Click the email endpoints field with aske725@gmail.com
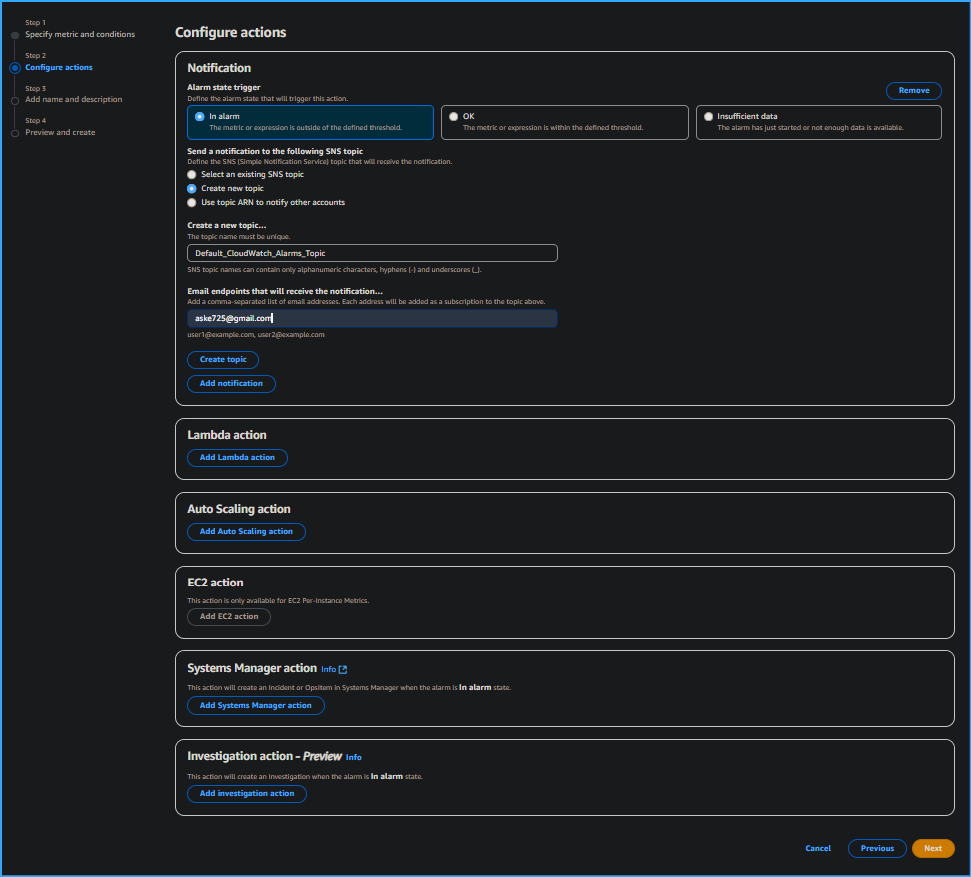Screen dimensions: 971x877 372,318
